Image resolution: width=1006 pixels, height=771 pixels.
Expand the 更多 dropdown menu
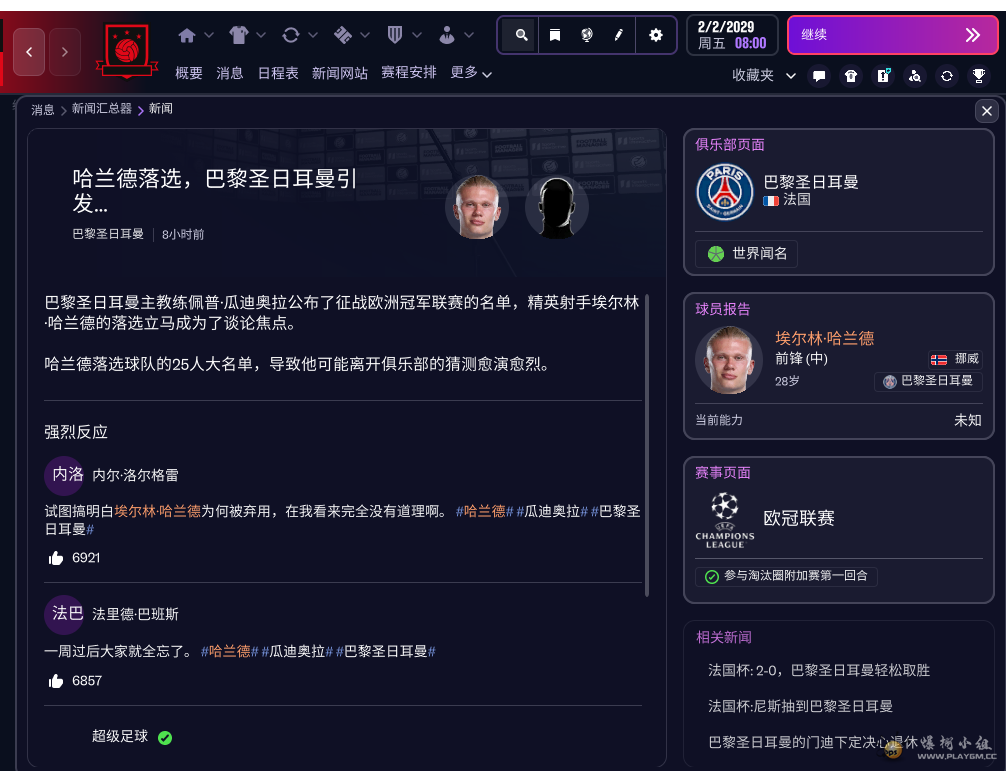pyautogui.click(x=471, y=73)
